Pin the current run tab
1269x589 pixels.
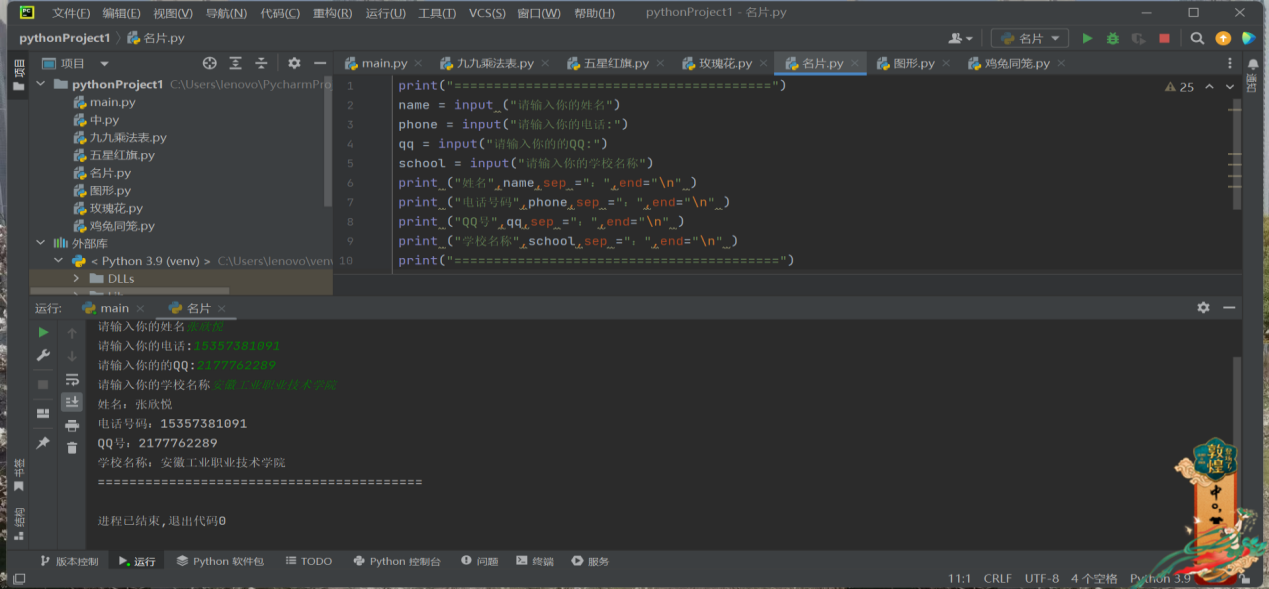pos(43,442)
